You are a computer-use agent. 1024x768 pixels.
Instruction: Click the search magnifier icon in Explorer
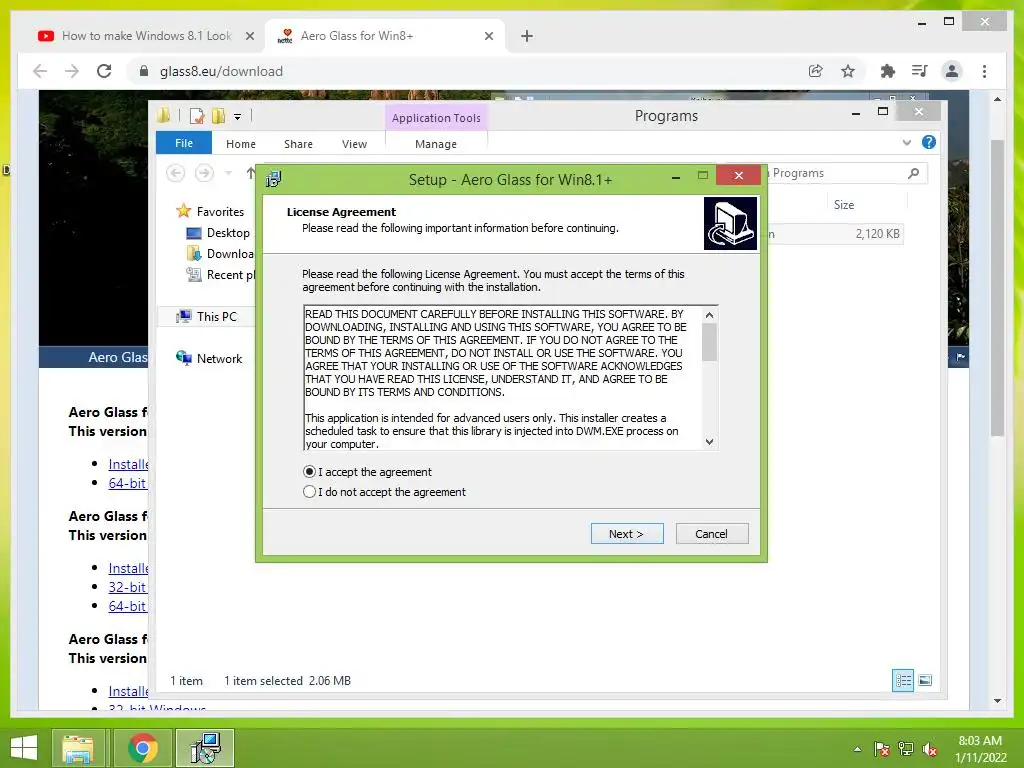914,173
